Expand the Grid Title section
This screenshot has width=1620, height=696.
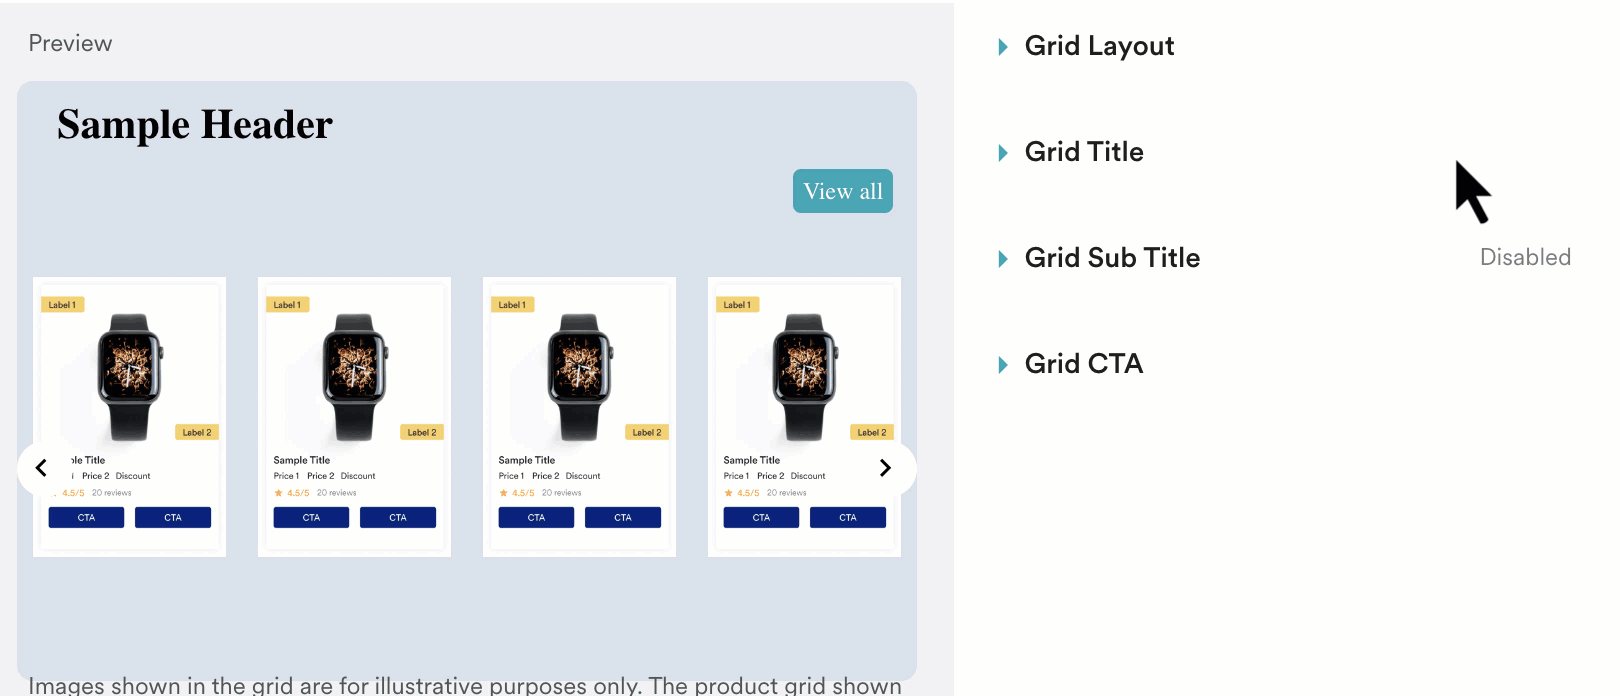point(1084,151)
